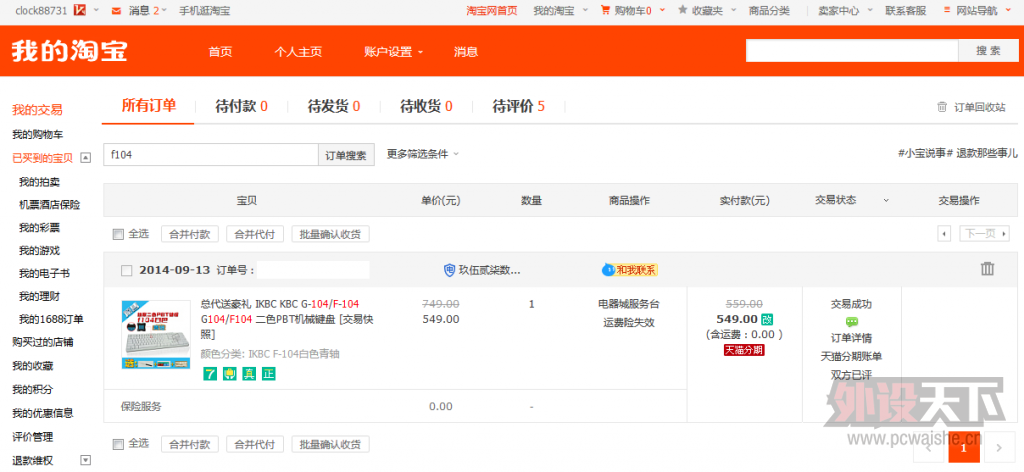Click the bottom 批量确认收货 button
Screen dimensions: 1024x472
click(330, 445)
